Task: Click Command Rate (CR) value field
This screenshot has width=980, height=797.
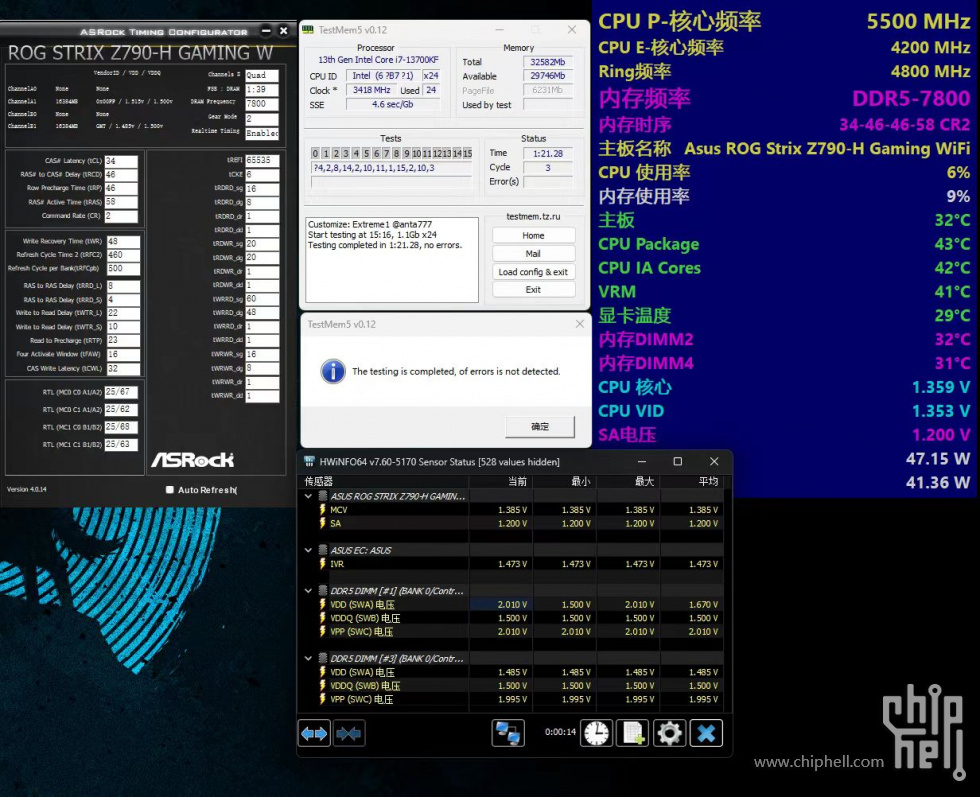Action: (x=121, y=216)
